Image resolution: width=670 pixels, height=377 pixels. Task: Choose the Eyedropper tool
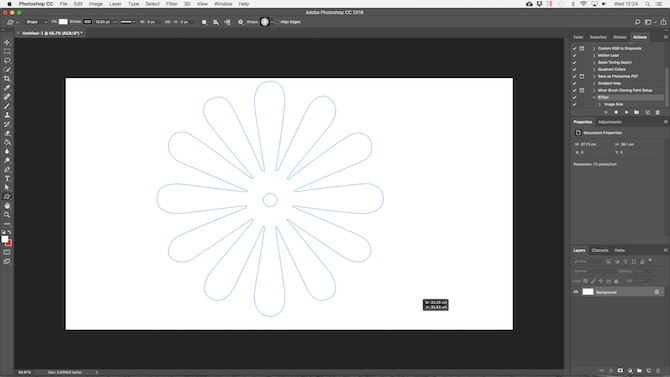(7, 88)
